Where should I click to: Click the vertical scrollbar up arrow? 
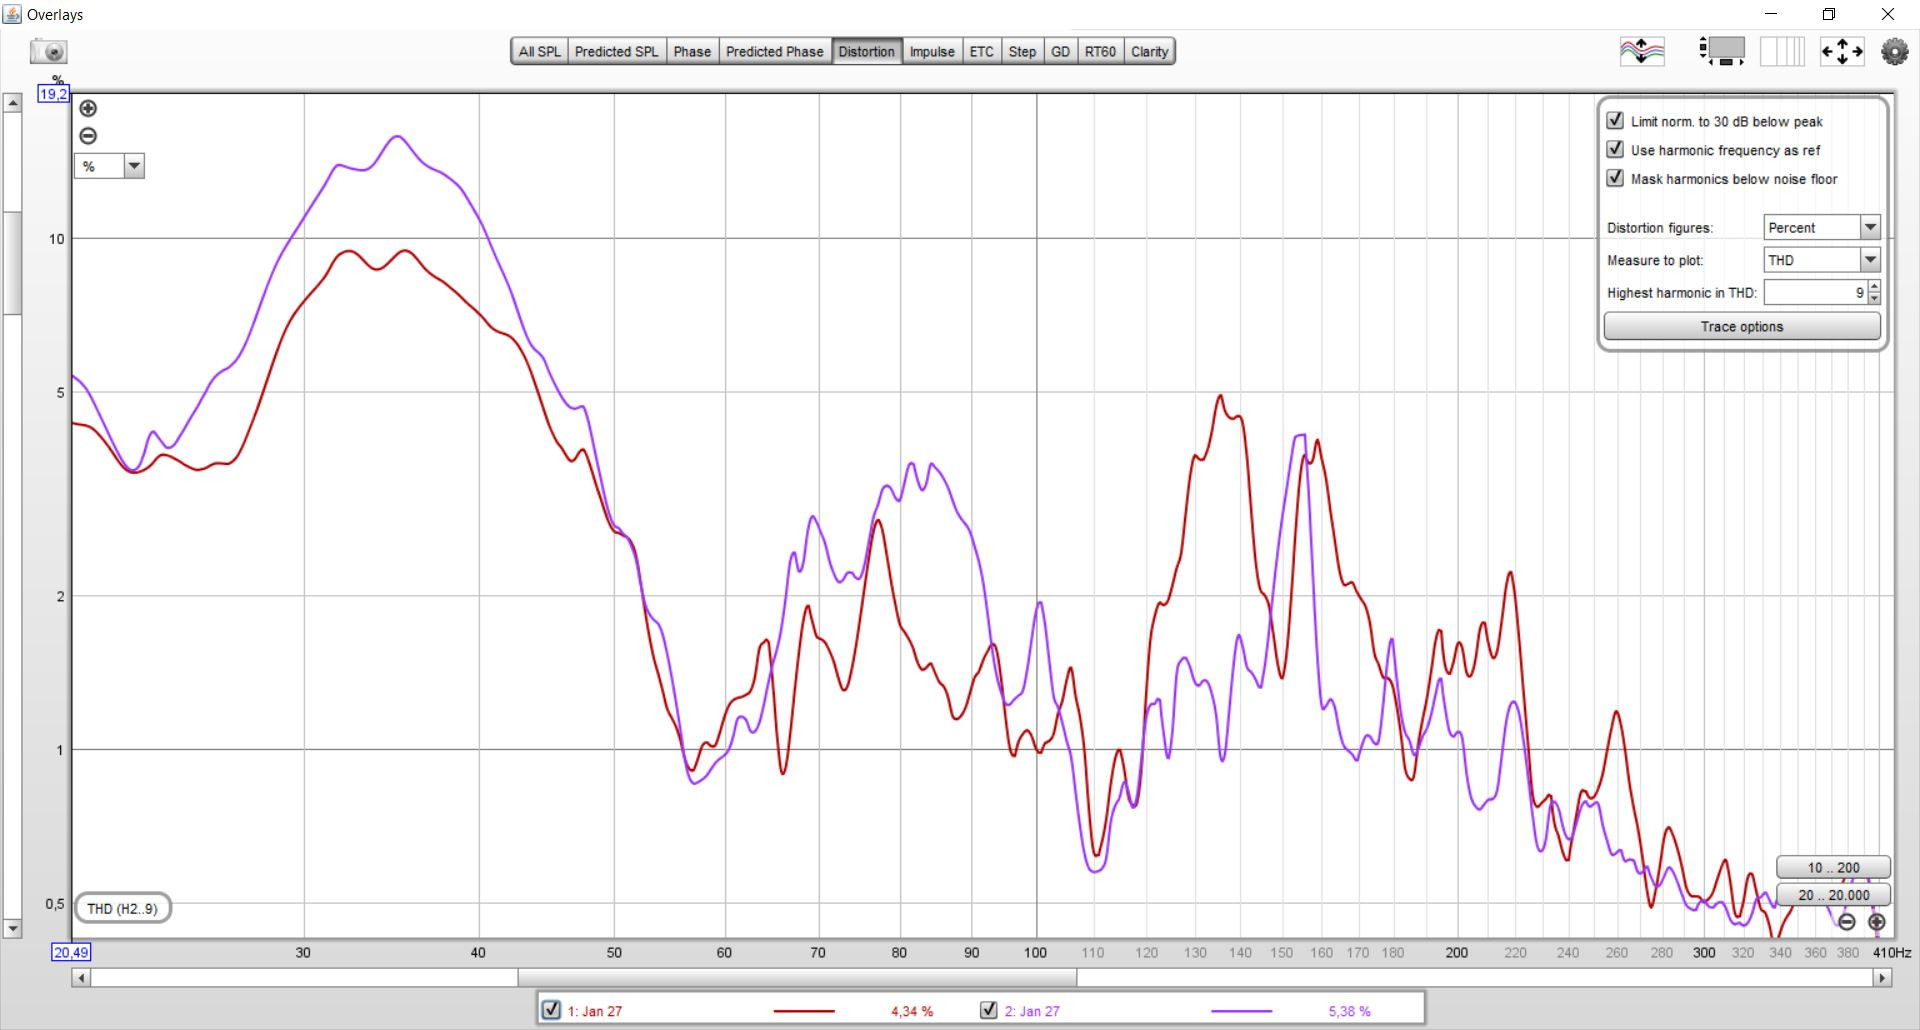(13, 103)
